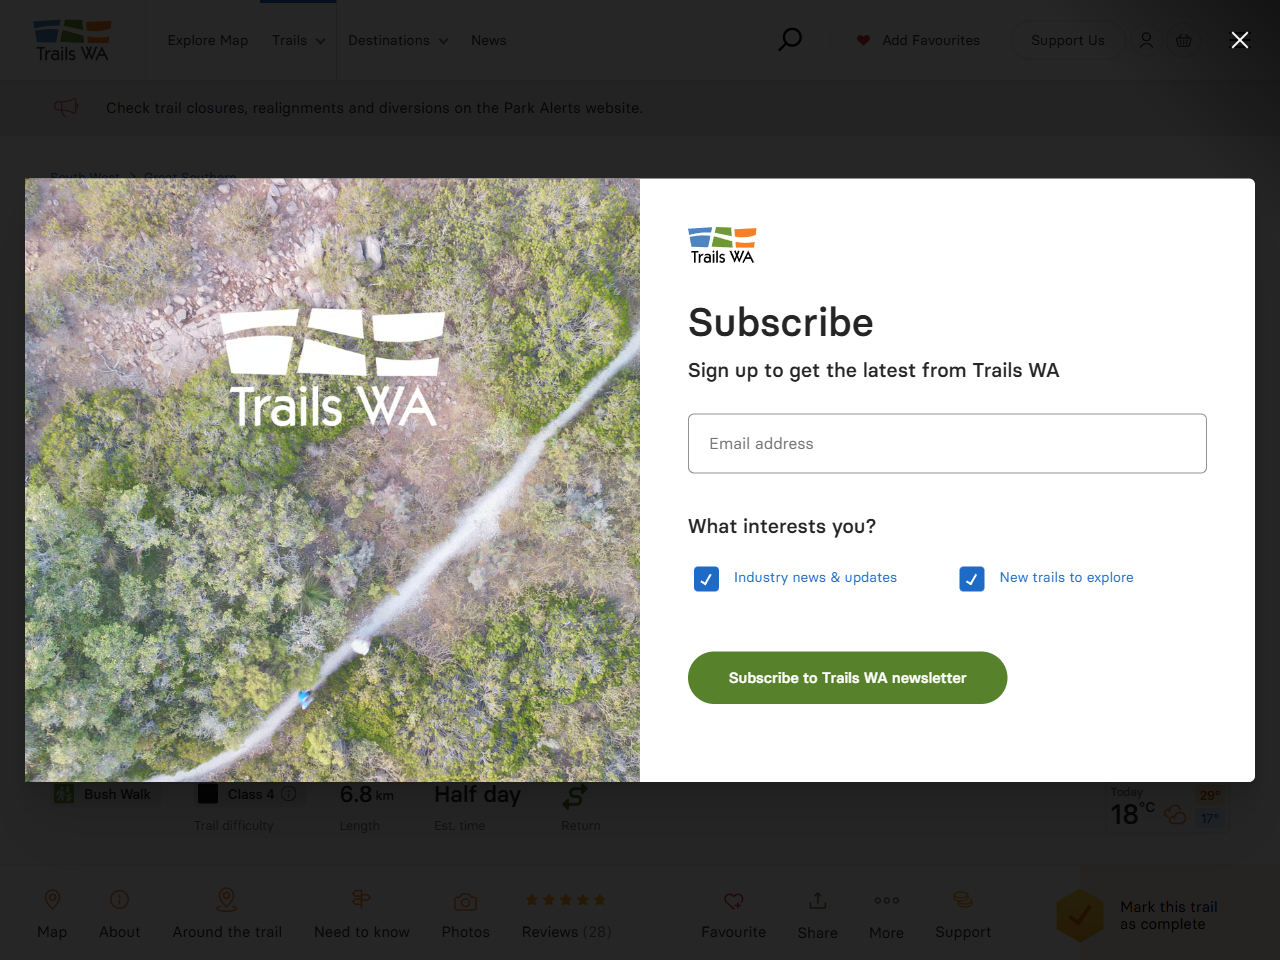
Task: Go to the News menu item
Action: (x=488, y=41)
